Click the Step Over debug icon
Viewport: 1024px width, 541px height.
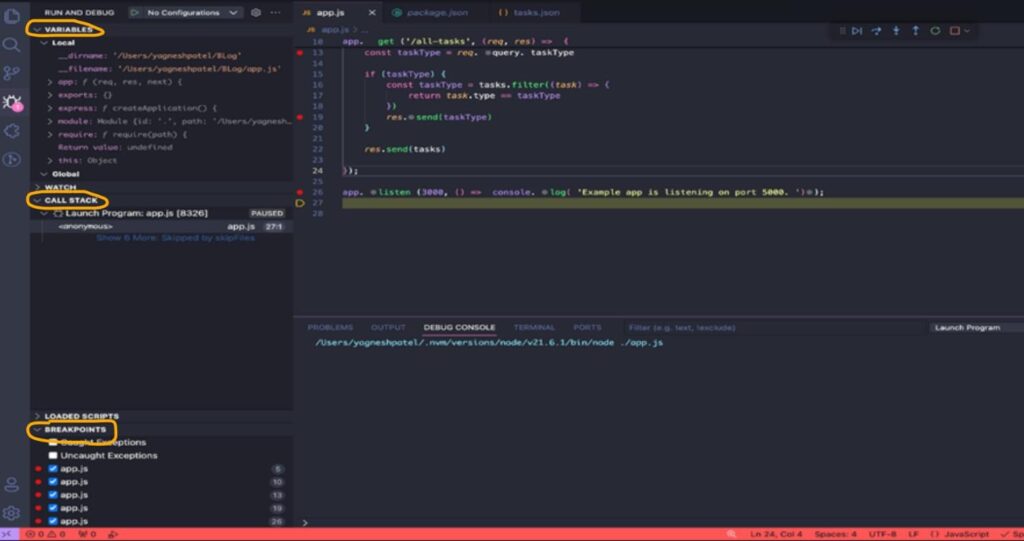coord(877,31)
